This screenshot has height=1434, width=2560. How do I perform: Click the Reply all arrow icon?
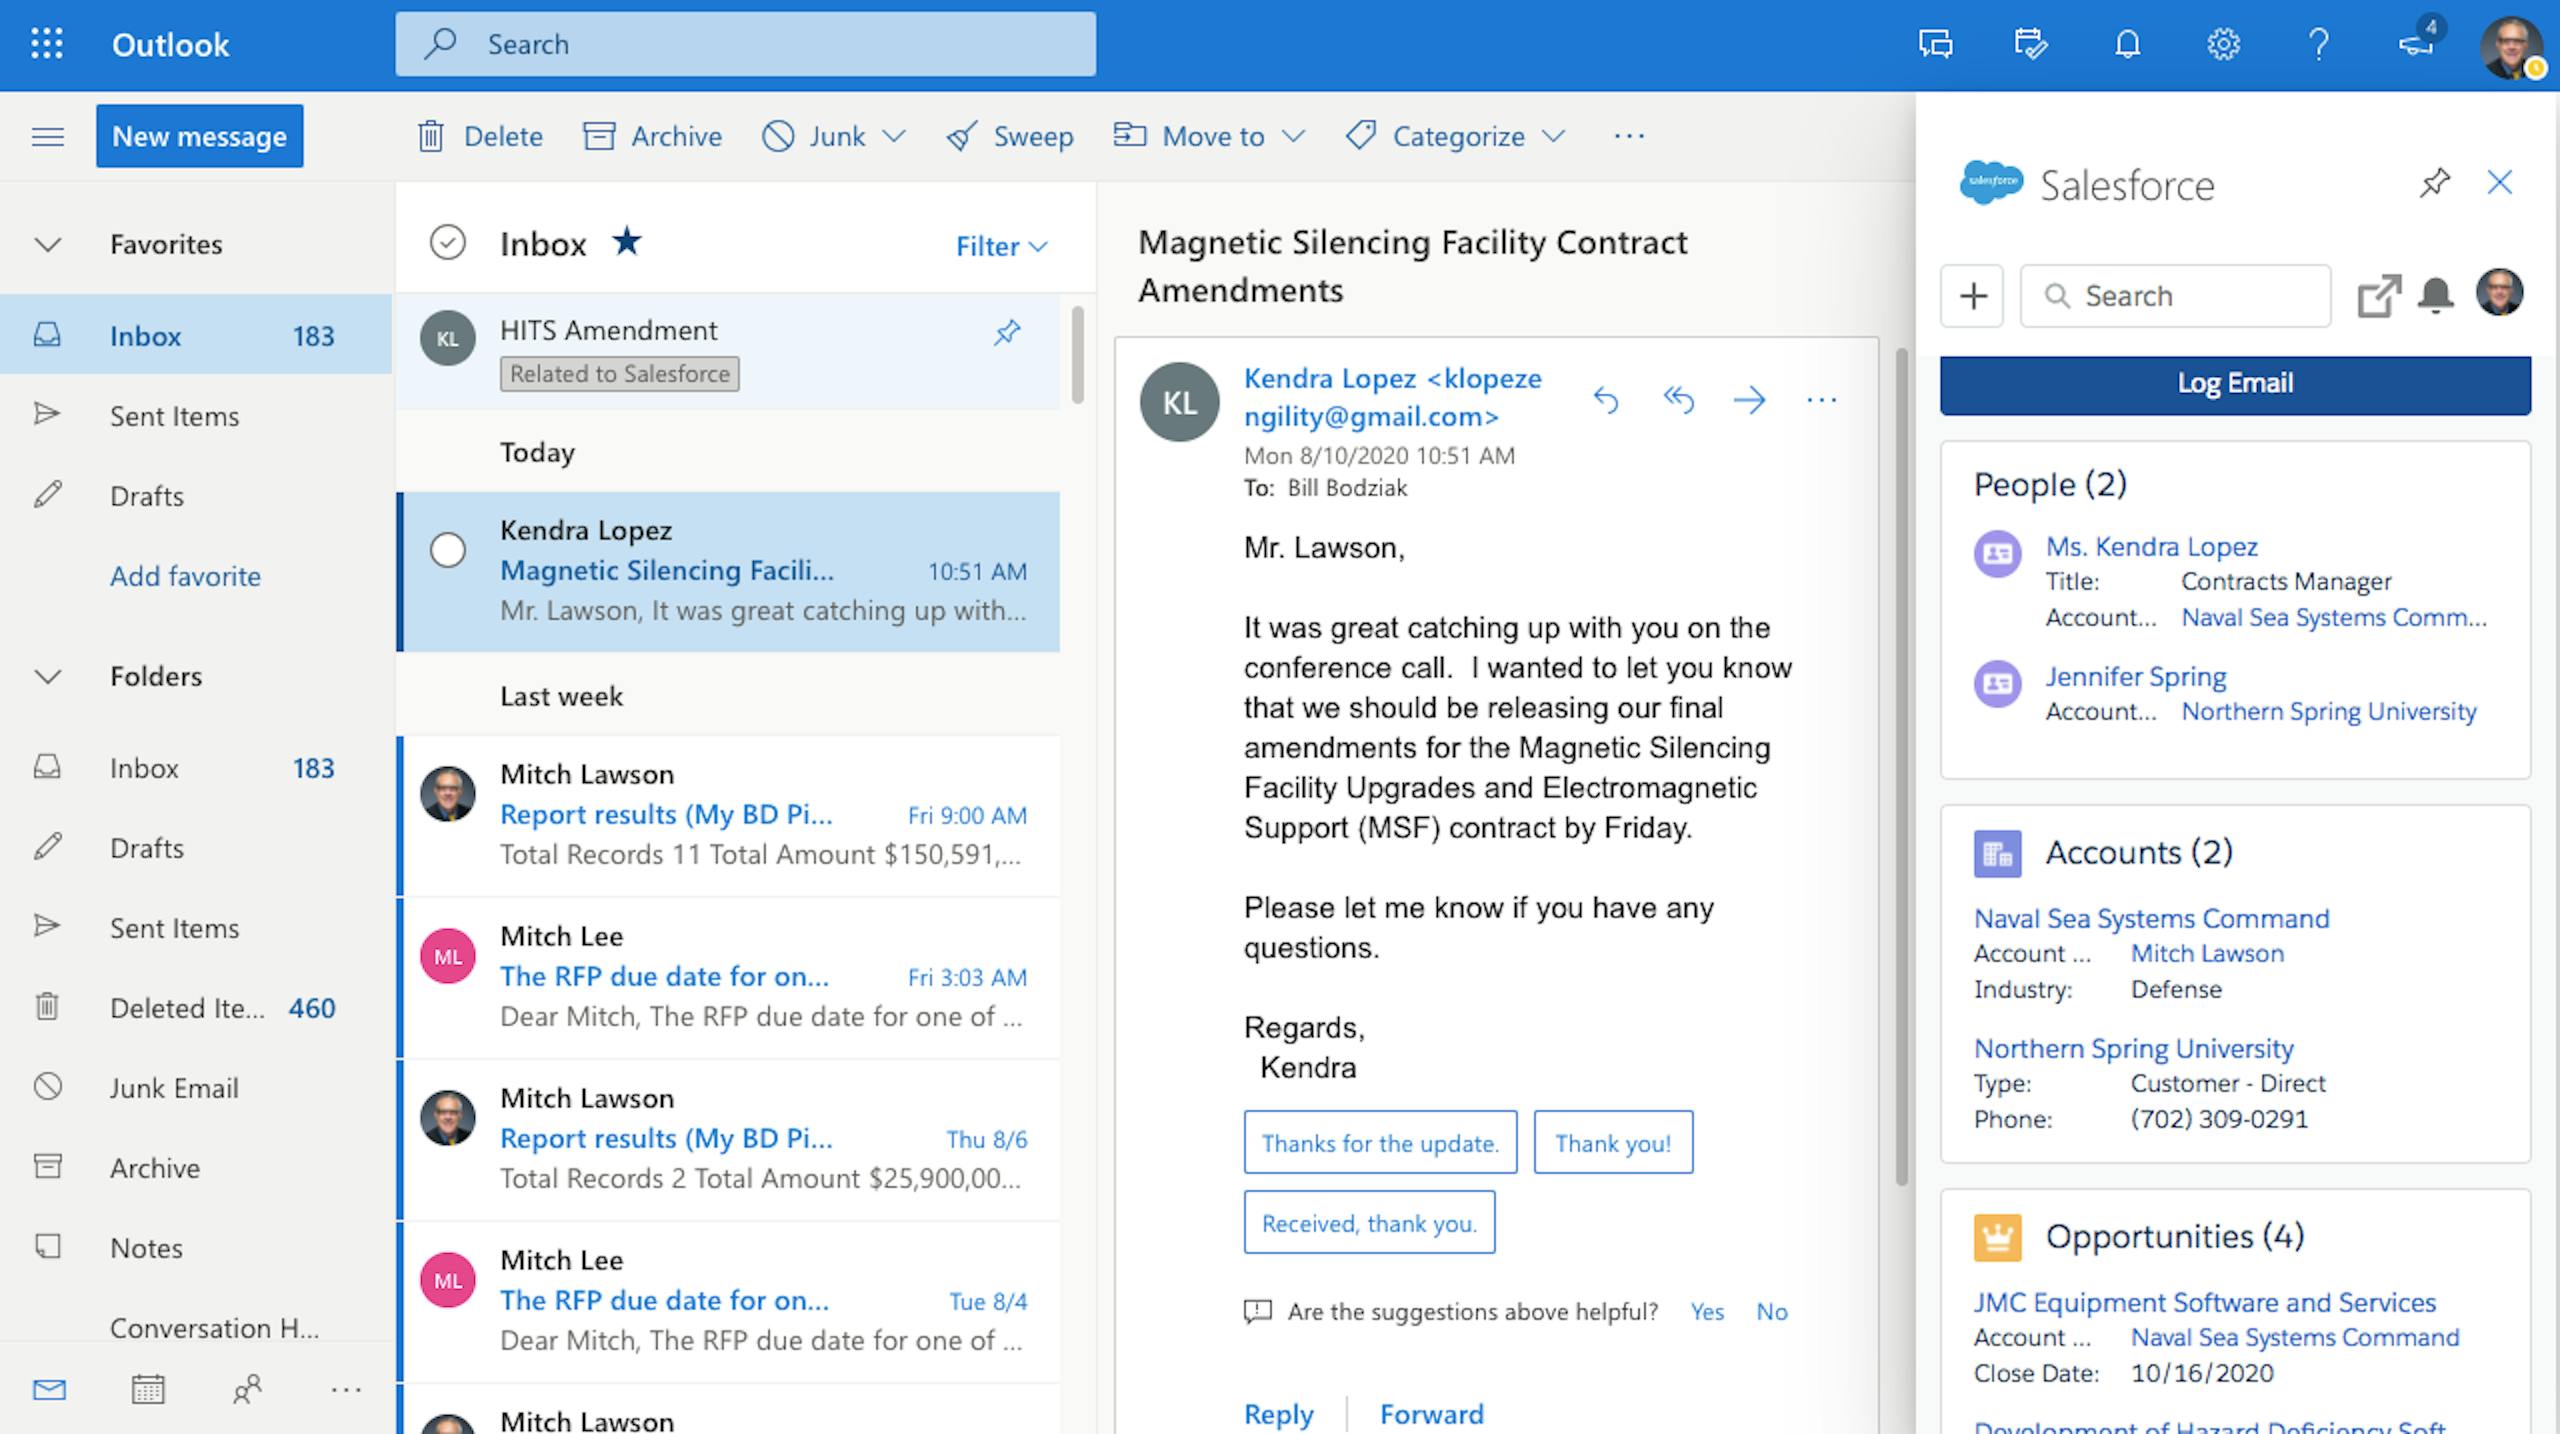pos(1678,400)
